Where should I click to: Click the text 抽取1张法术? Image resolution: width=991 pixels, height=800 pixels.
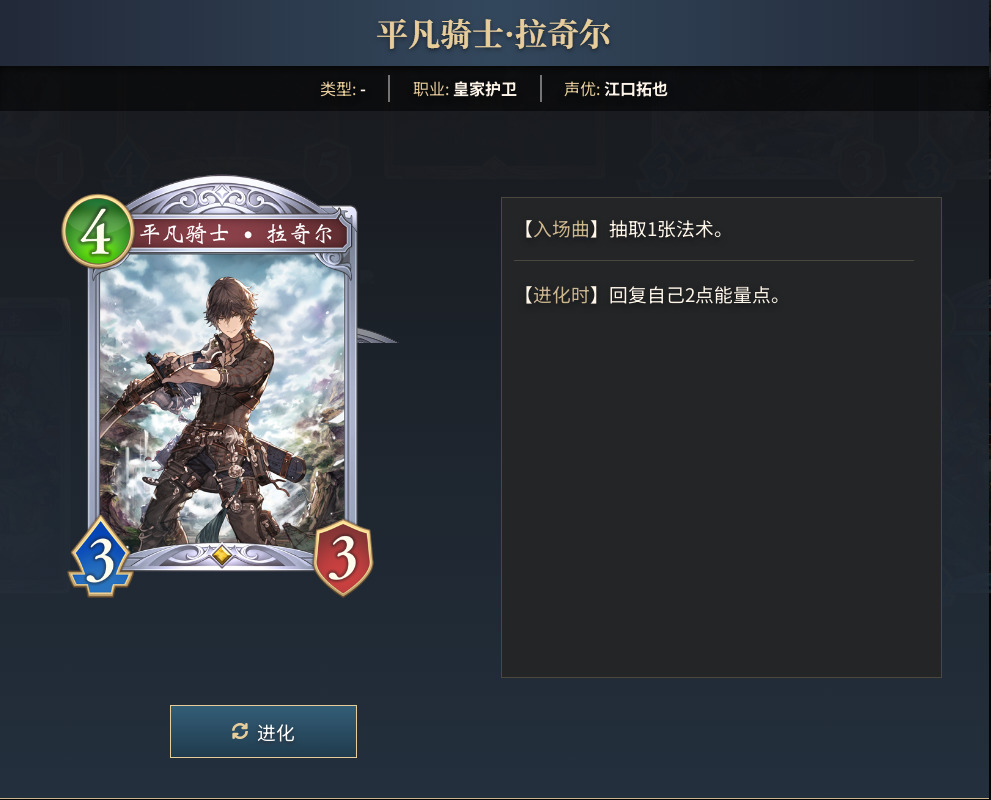pyautogui.click(x=661, y=229)
